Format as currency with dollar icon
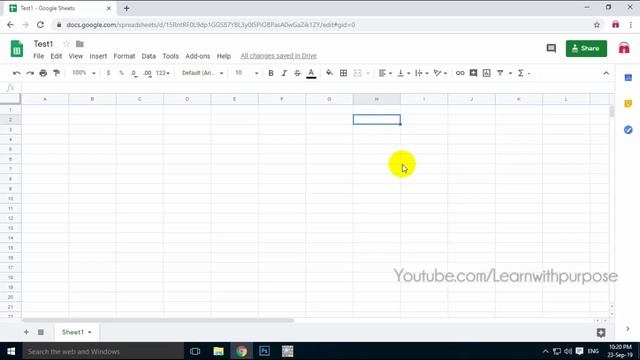The width and height of the screenshot is (640, 360). point(108,73)
